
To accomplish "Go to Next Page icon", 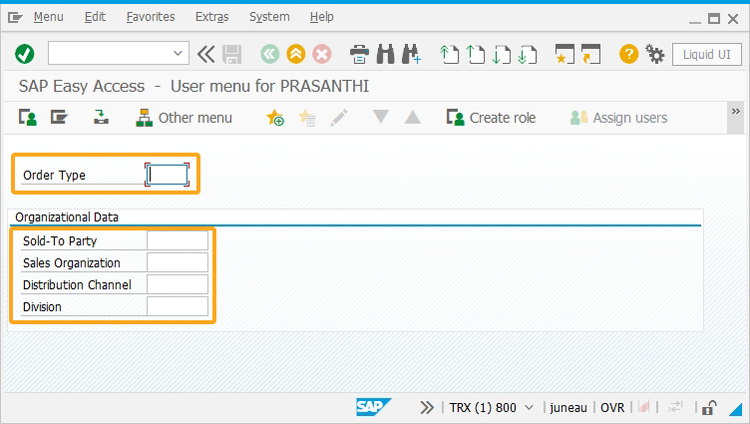I will point(501,54).
